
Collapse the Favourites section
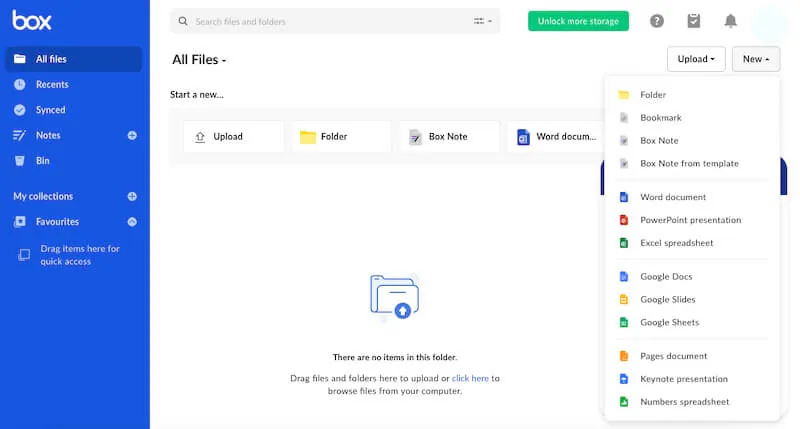[132, 222]
